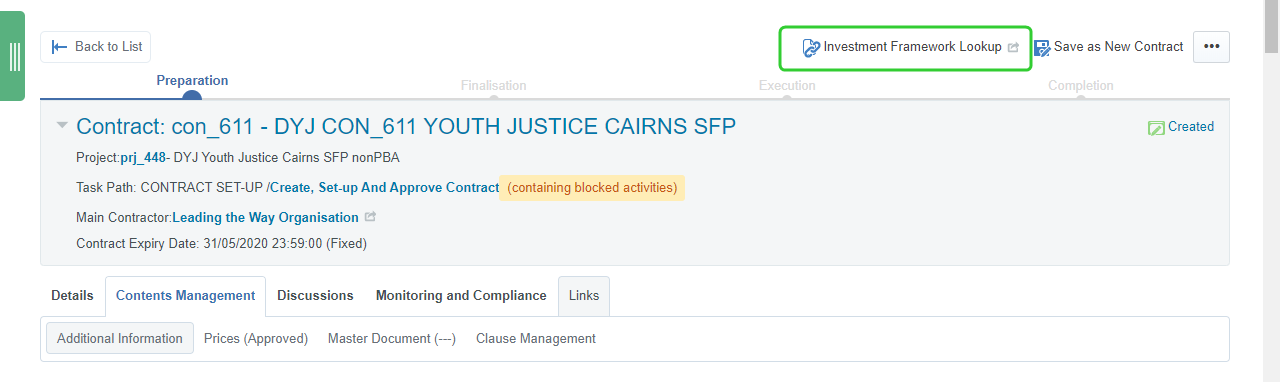1280x382 pixels.
Task: Open the Monitoring and Compliance tab
Action: click(x=461, y=296)
